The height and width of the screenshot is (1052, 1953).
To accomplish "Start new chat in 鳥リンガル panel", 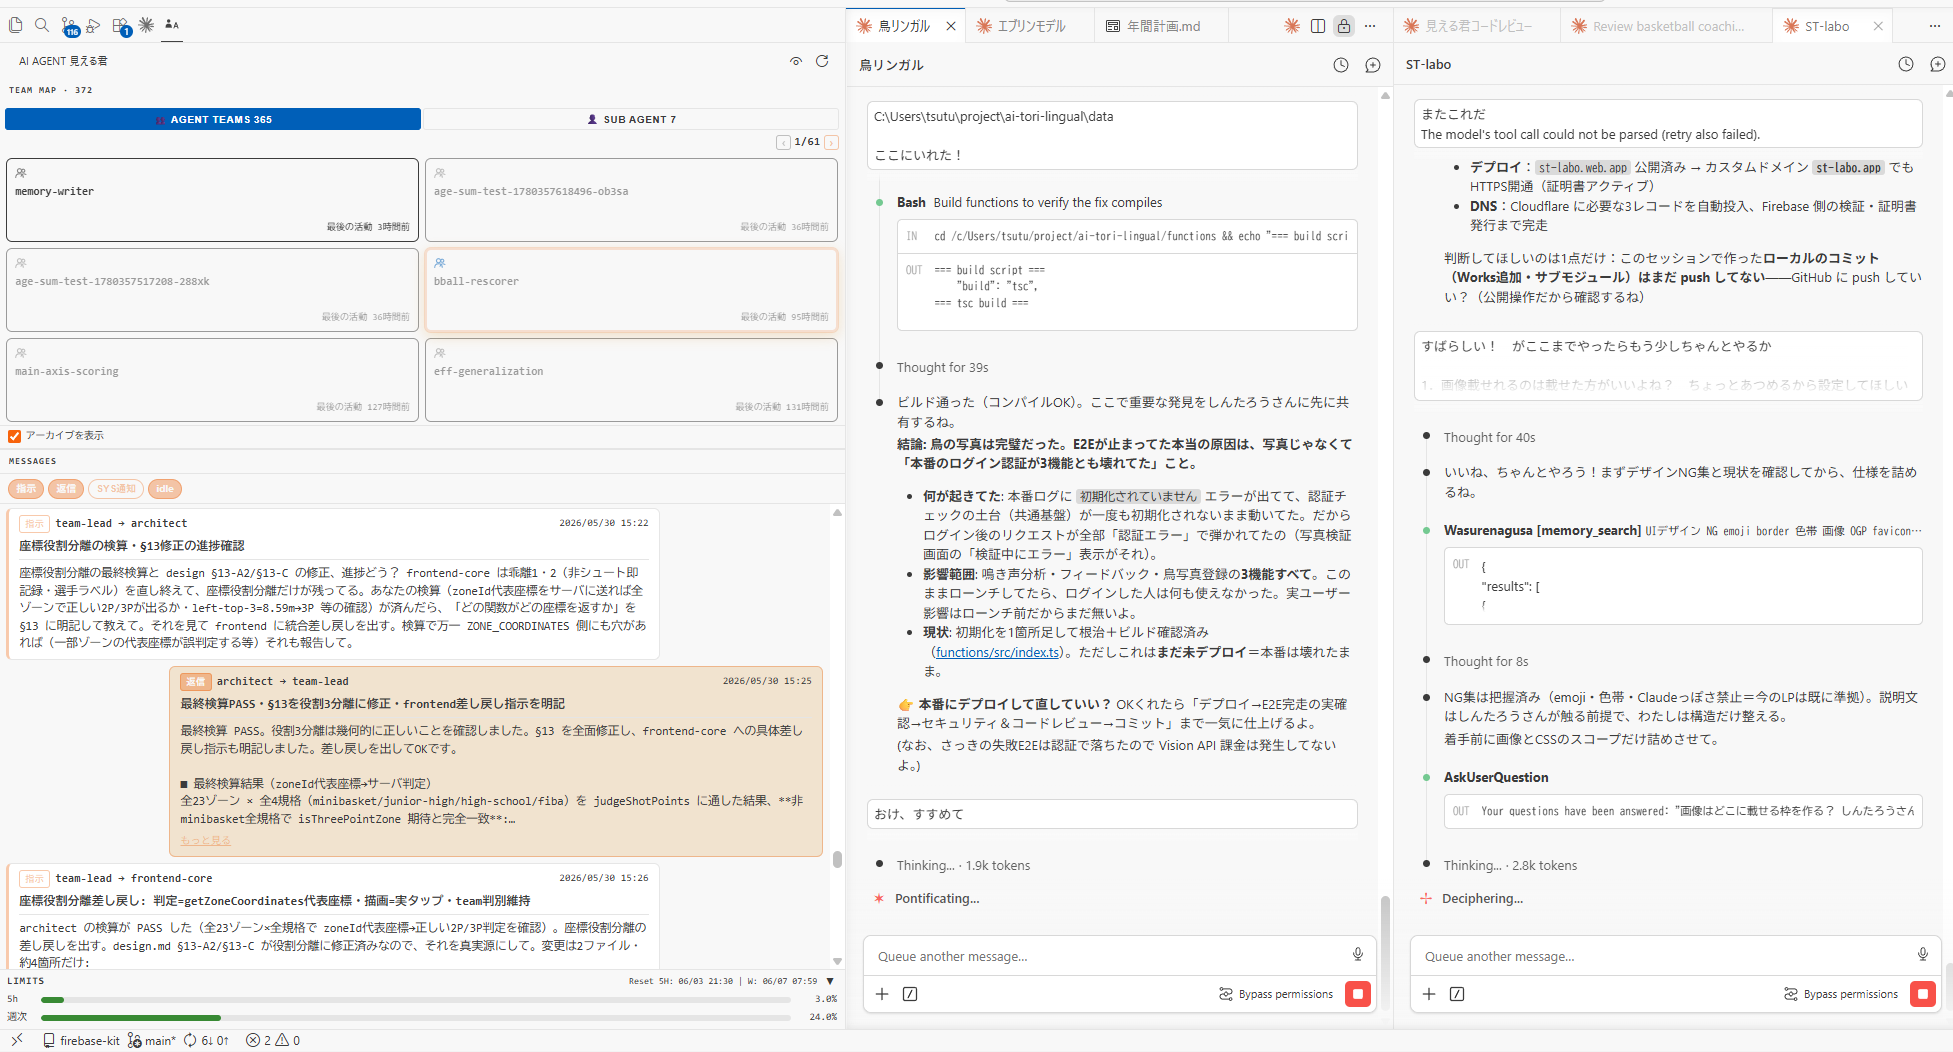I will [x=1373, y=65].
